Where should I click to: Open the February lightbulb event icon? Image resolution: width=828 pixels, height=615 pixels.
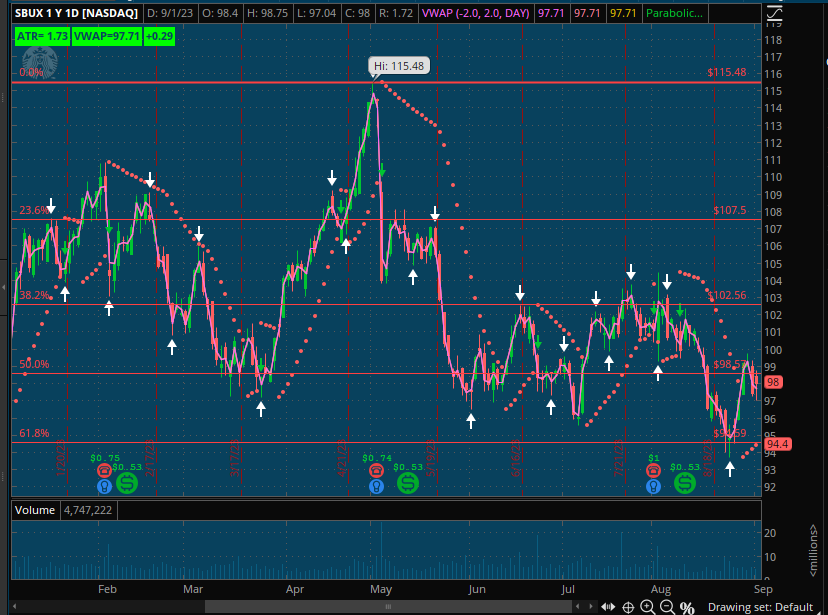(105, 486)
